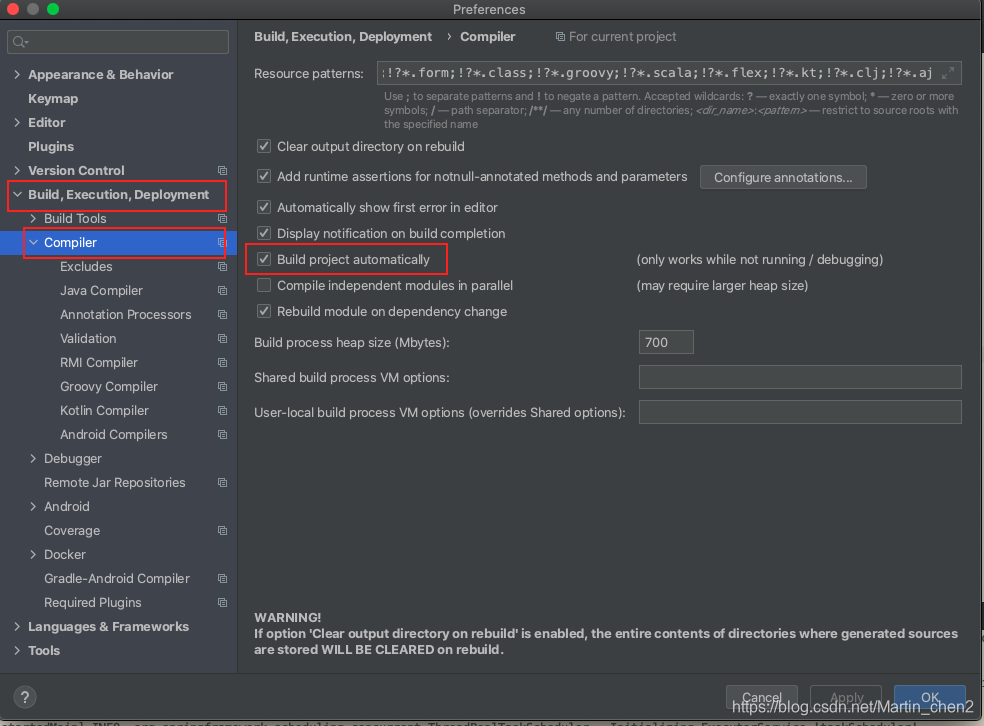Click the Apply button
This screenshot has width=984, height=726.
[x=845, y=697]
